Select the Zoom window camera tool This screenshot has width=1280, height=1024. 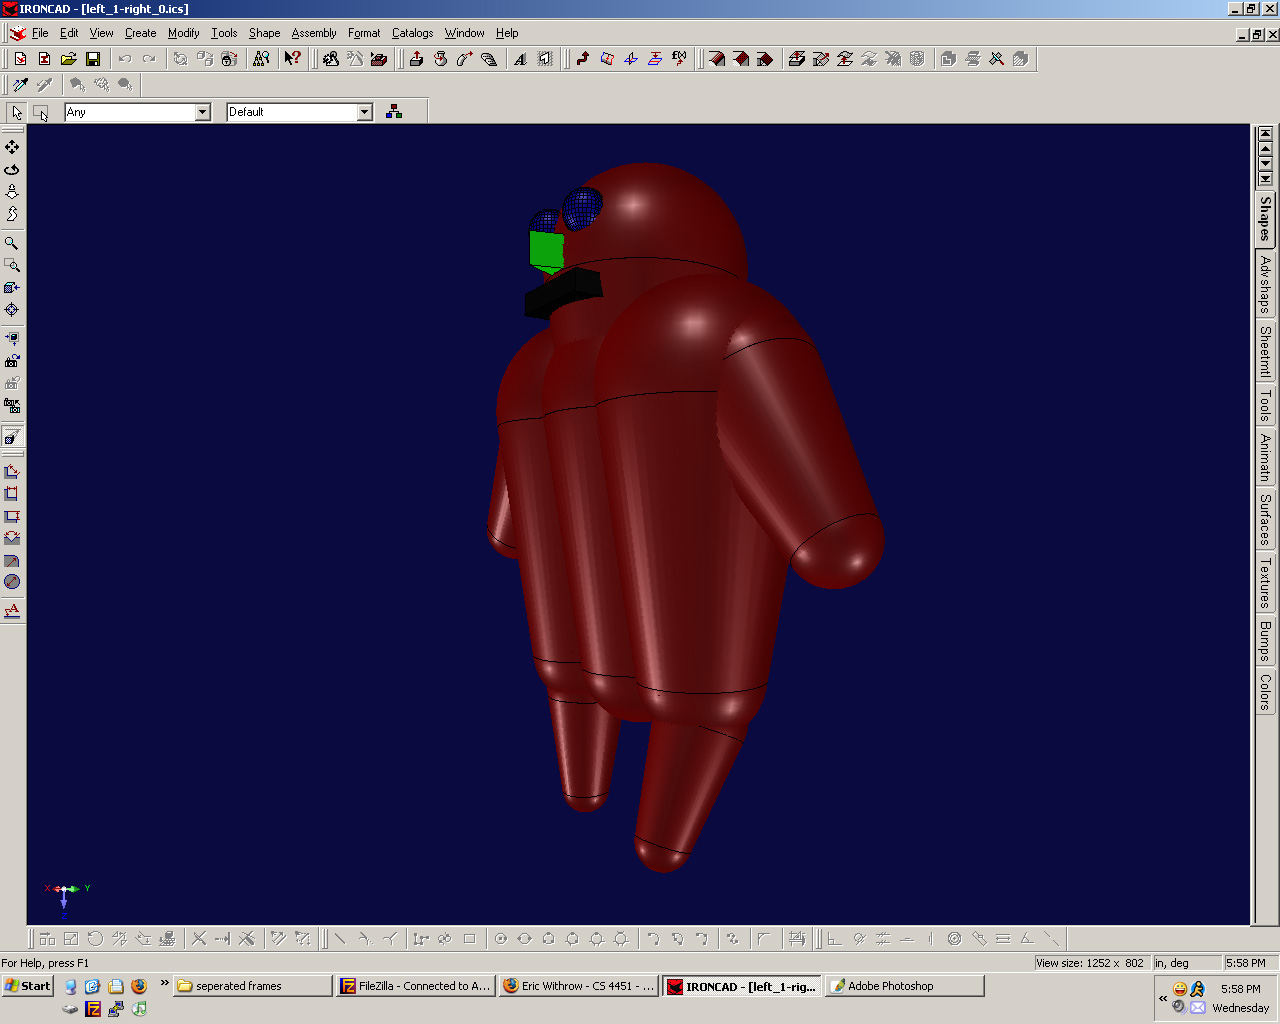coord(12,265)
